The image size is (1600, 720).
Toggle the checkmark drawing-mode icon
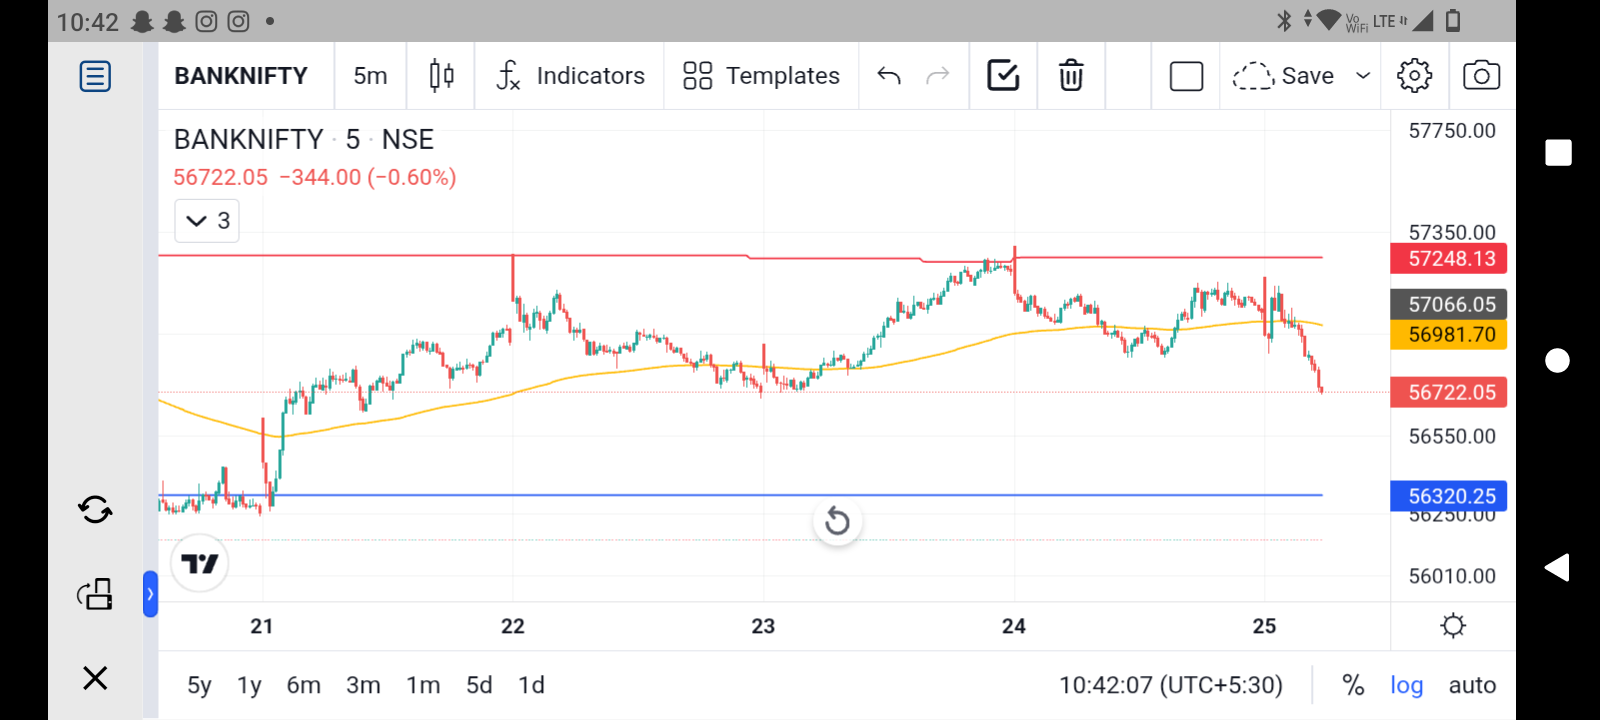pos(1003,75)
